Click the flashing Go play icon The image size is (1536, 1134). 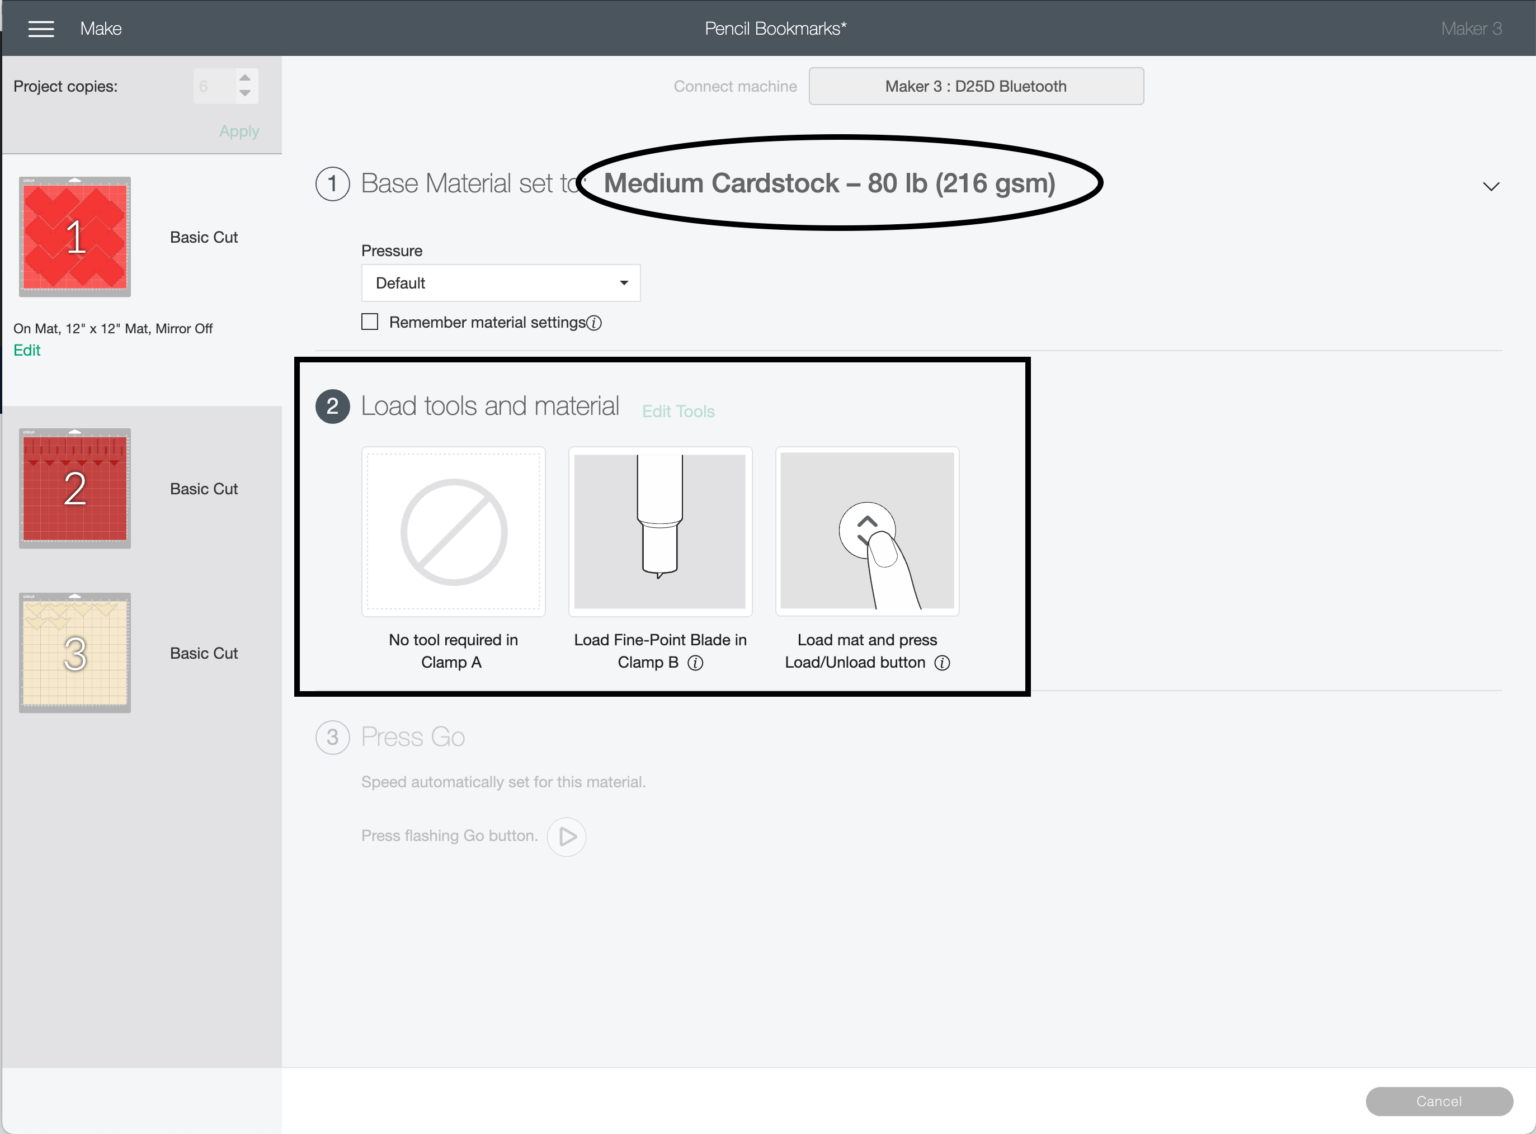(x=567, y=837)
